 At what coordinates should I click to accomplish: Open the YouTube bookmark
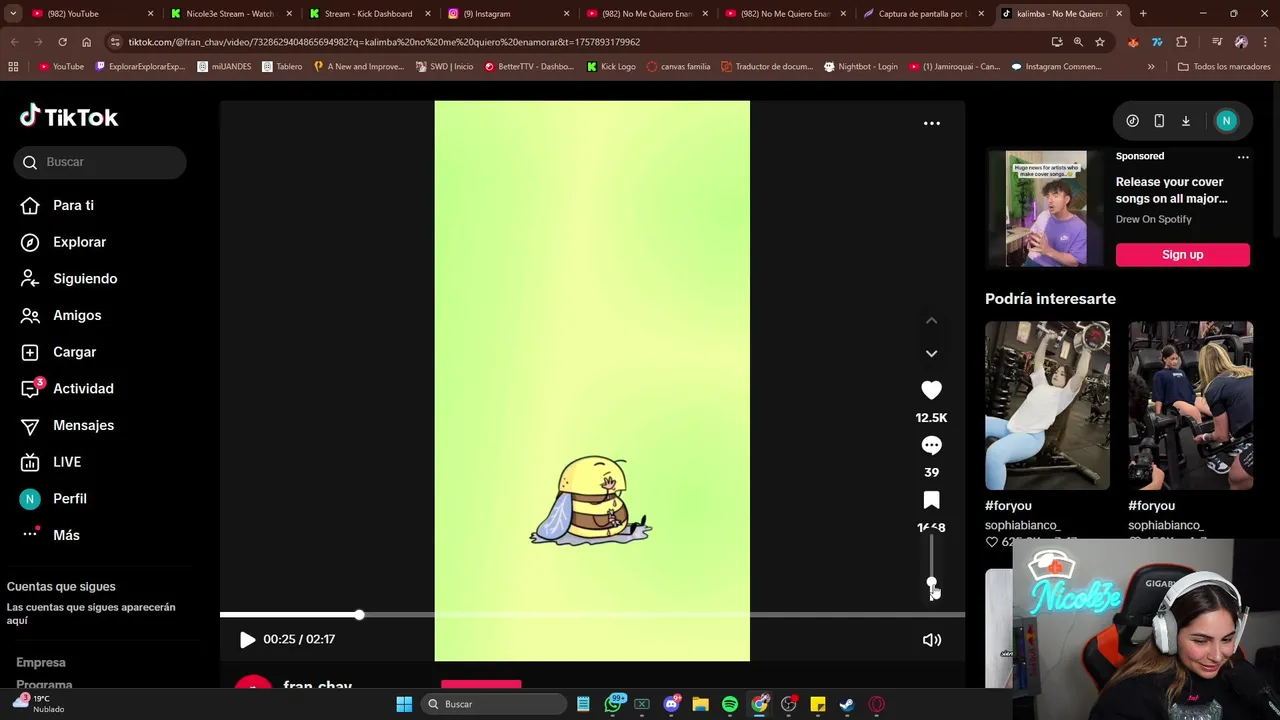click(x=61, y=67)
